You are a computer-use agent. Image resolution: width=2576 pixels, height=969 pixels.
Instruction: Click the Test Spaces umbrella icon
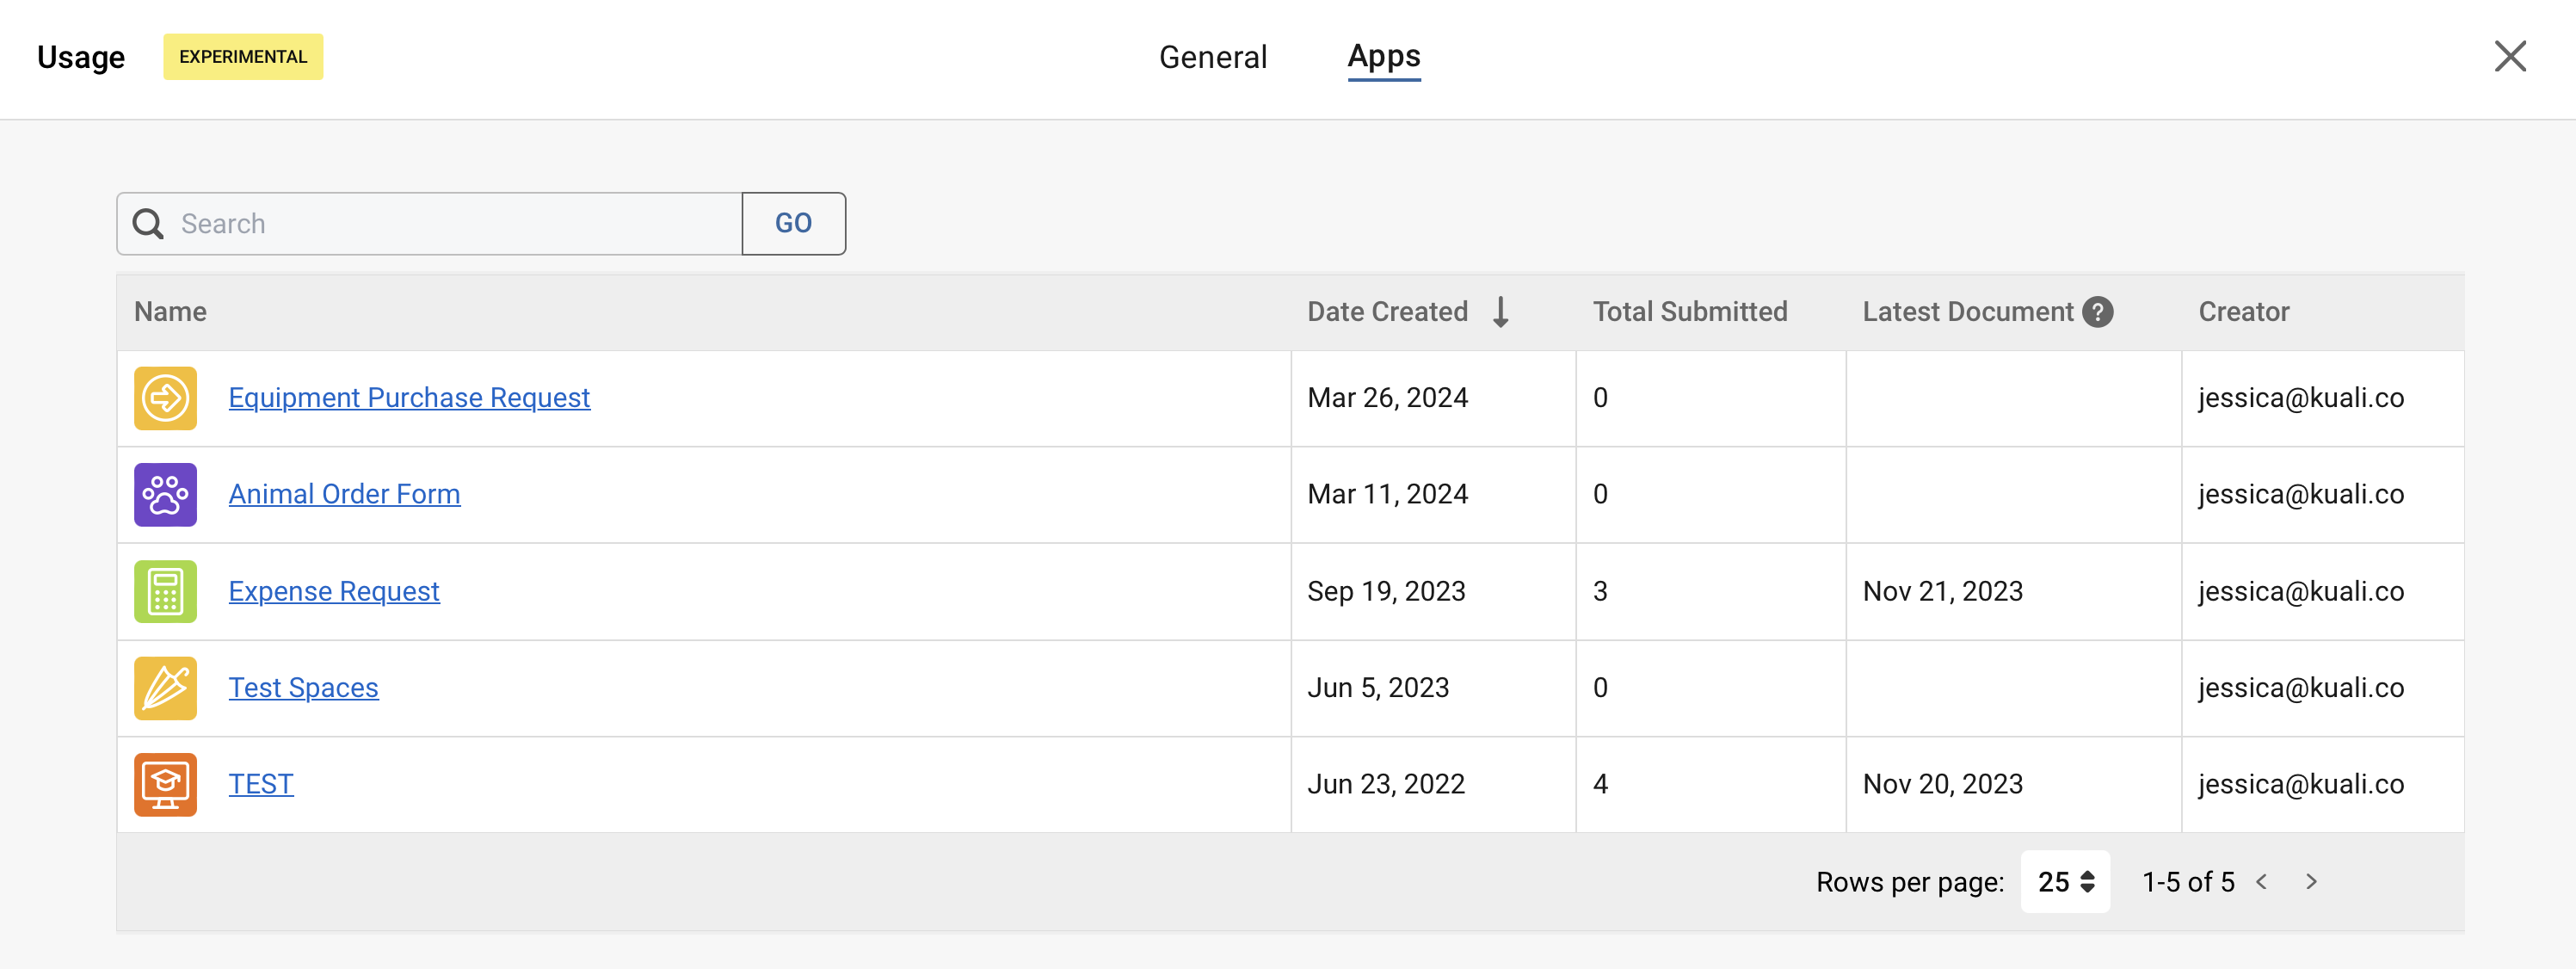tap(165, 688)
